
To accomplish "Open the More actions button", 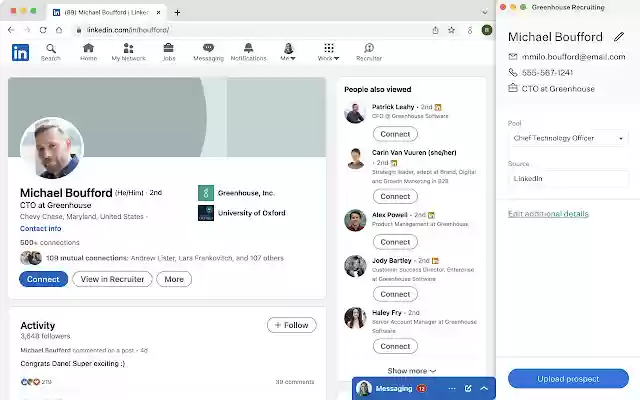I will click(174, 279).
